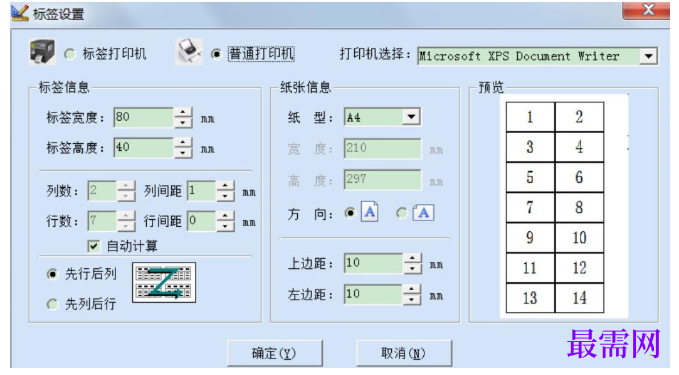Click the 取消(N) button
Screen dimensions: 679x375
coord(404,353)
